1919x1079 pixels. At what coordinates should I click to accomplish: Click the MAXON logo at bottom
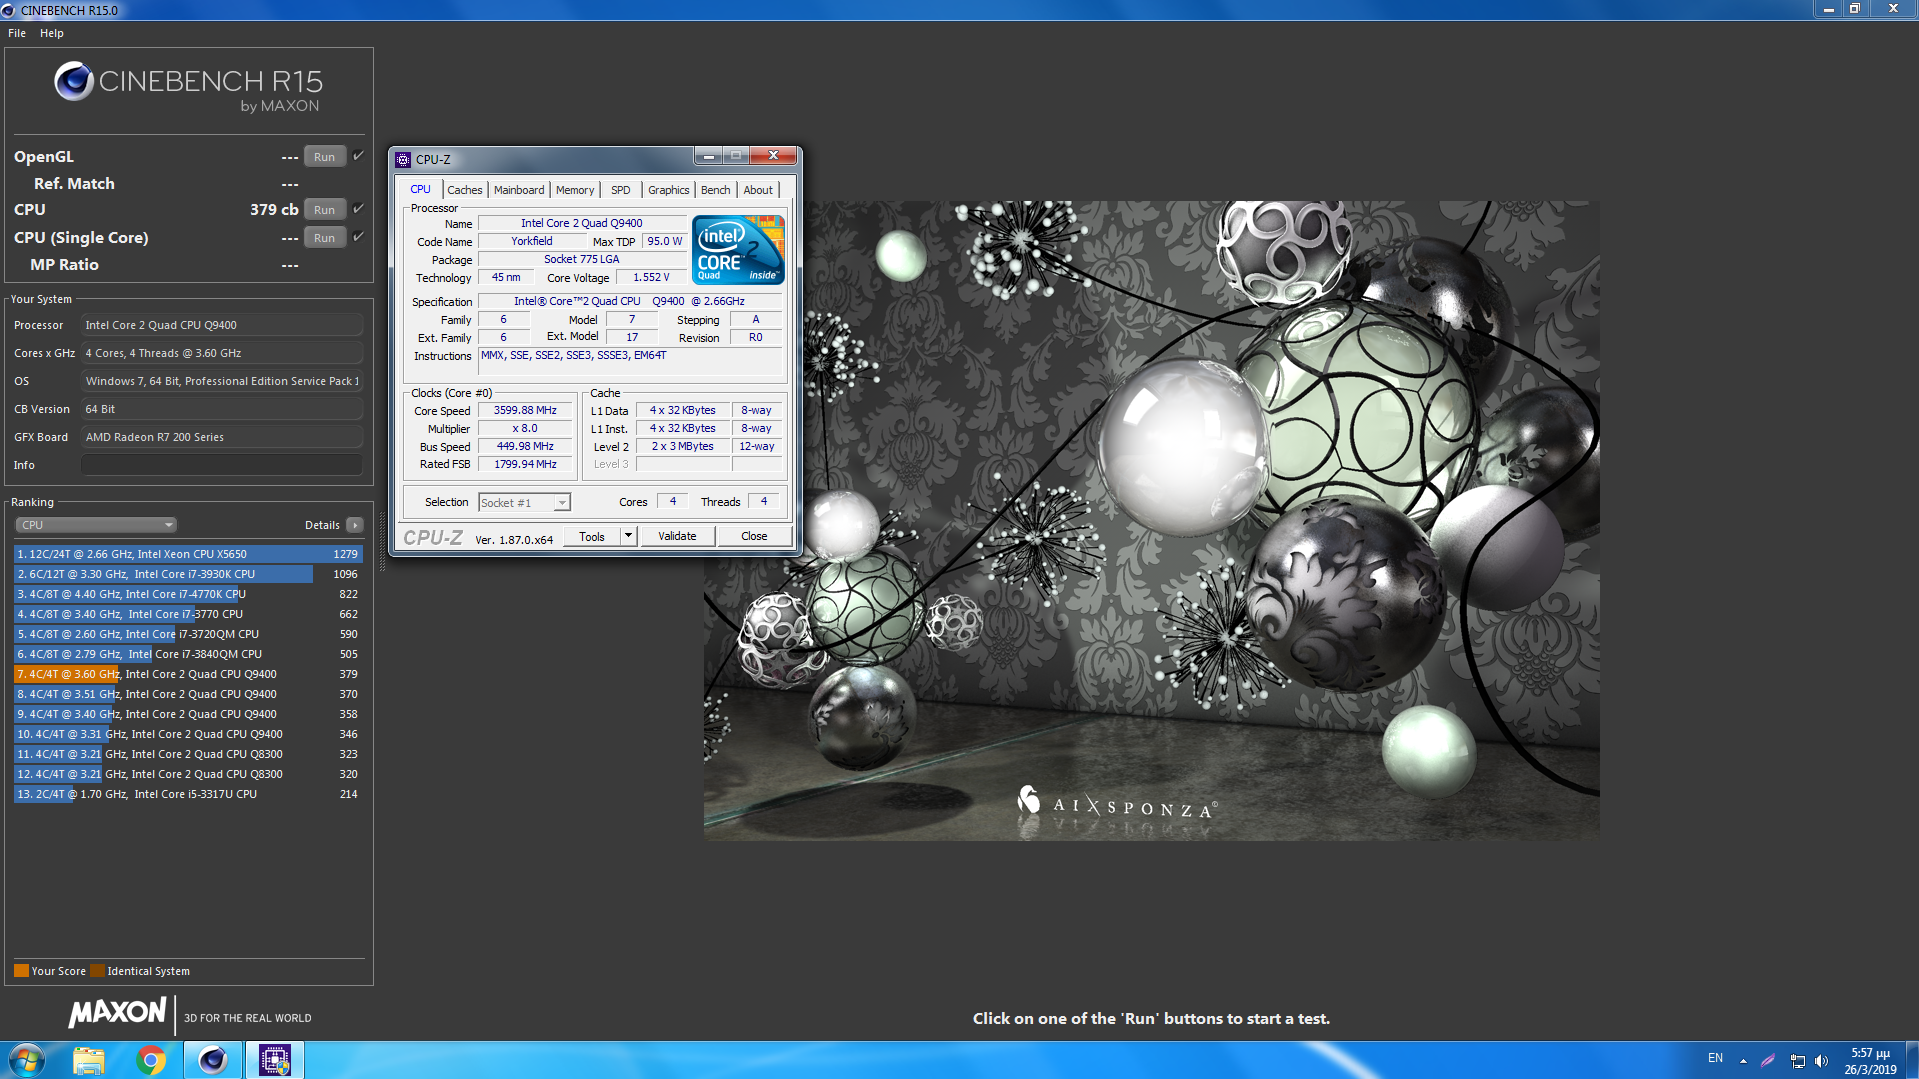(118, 1013)
